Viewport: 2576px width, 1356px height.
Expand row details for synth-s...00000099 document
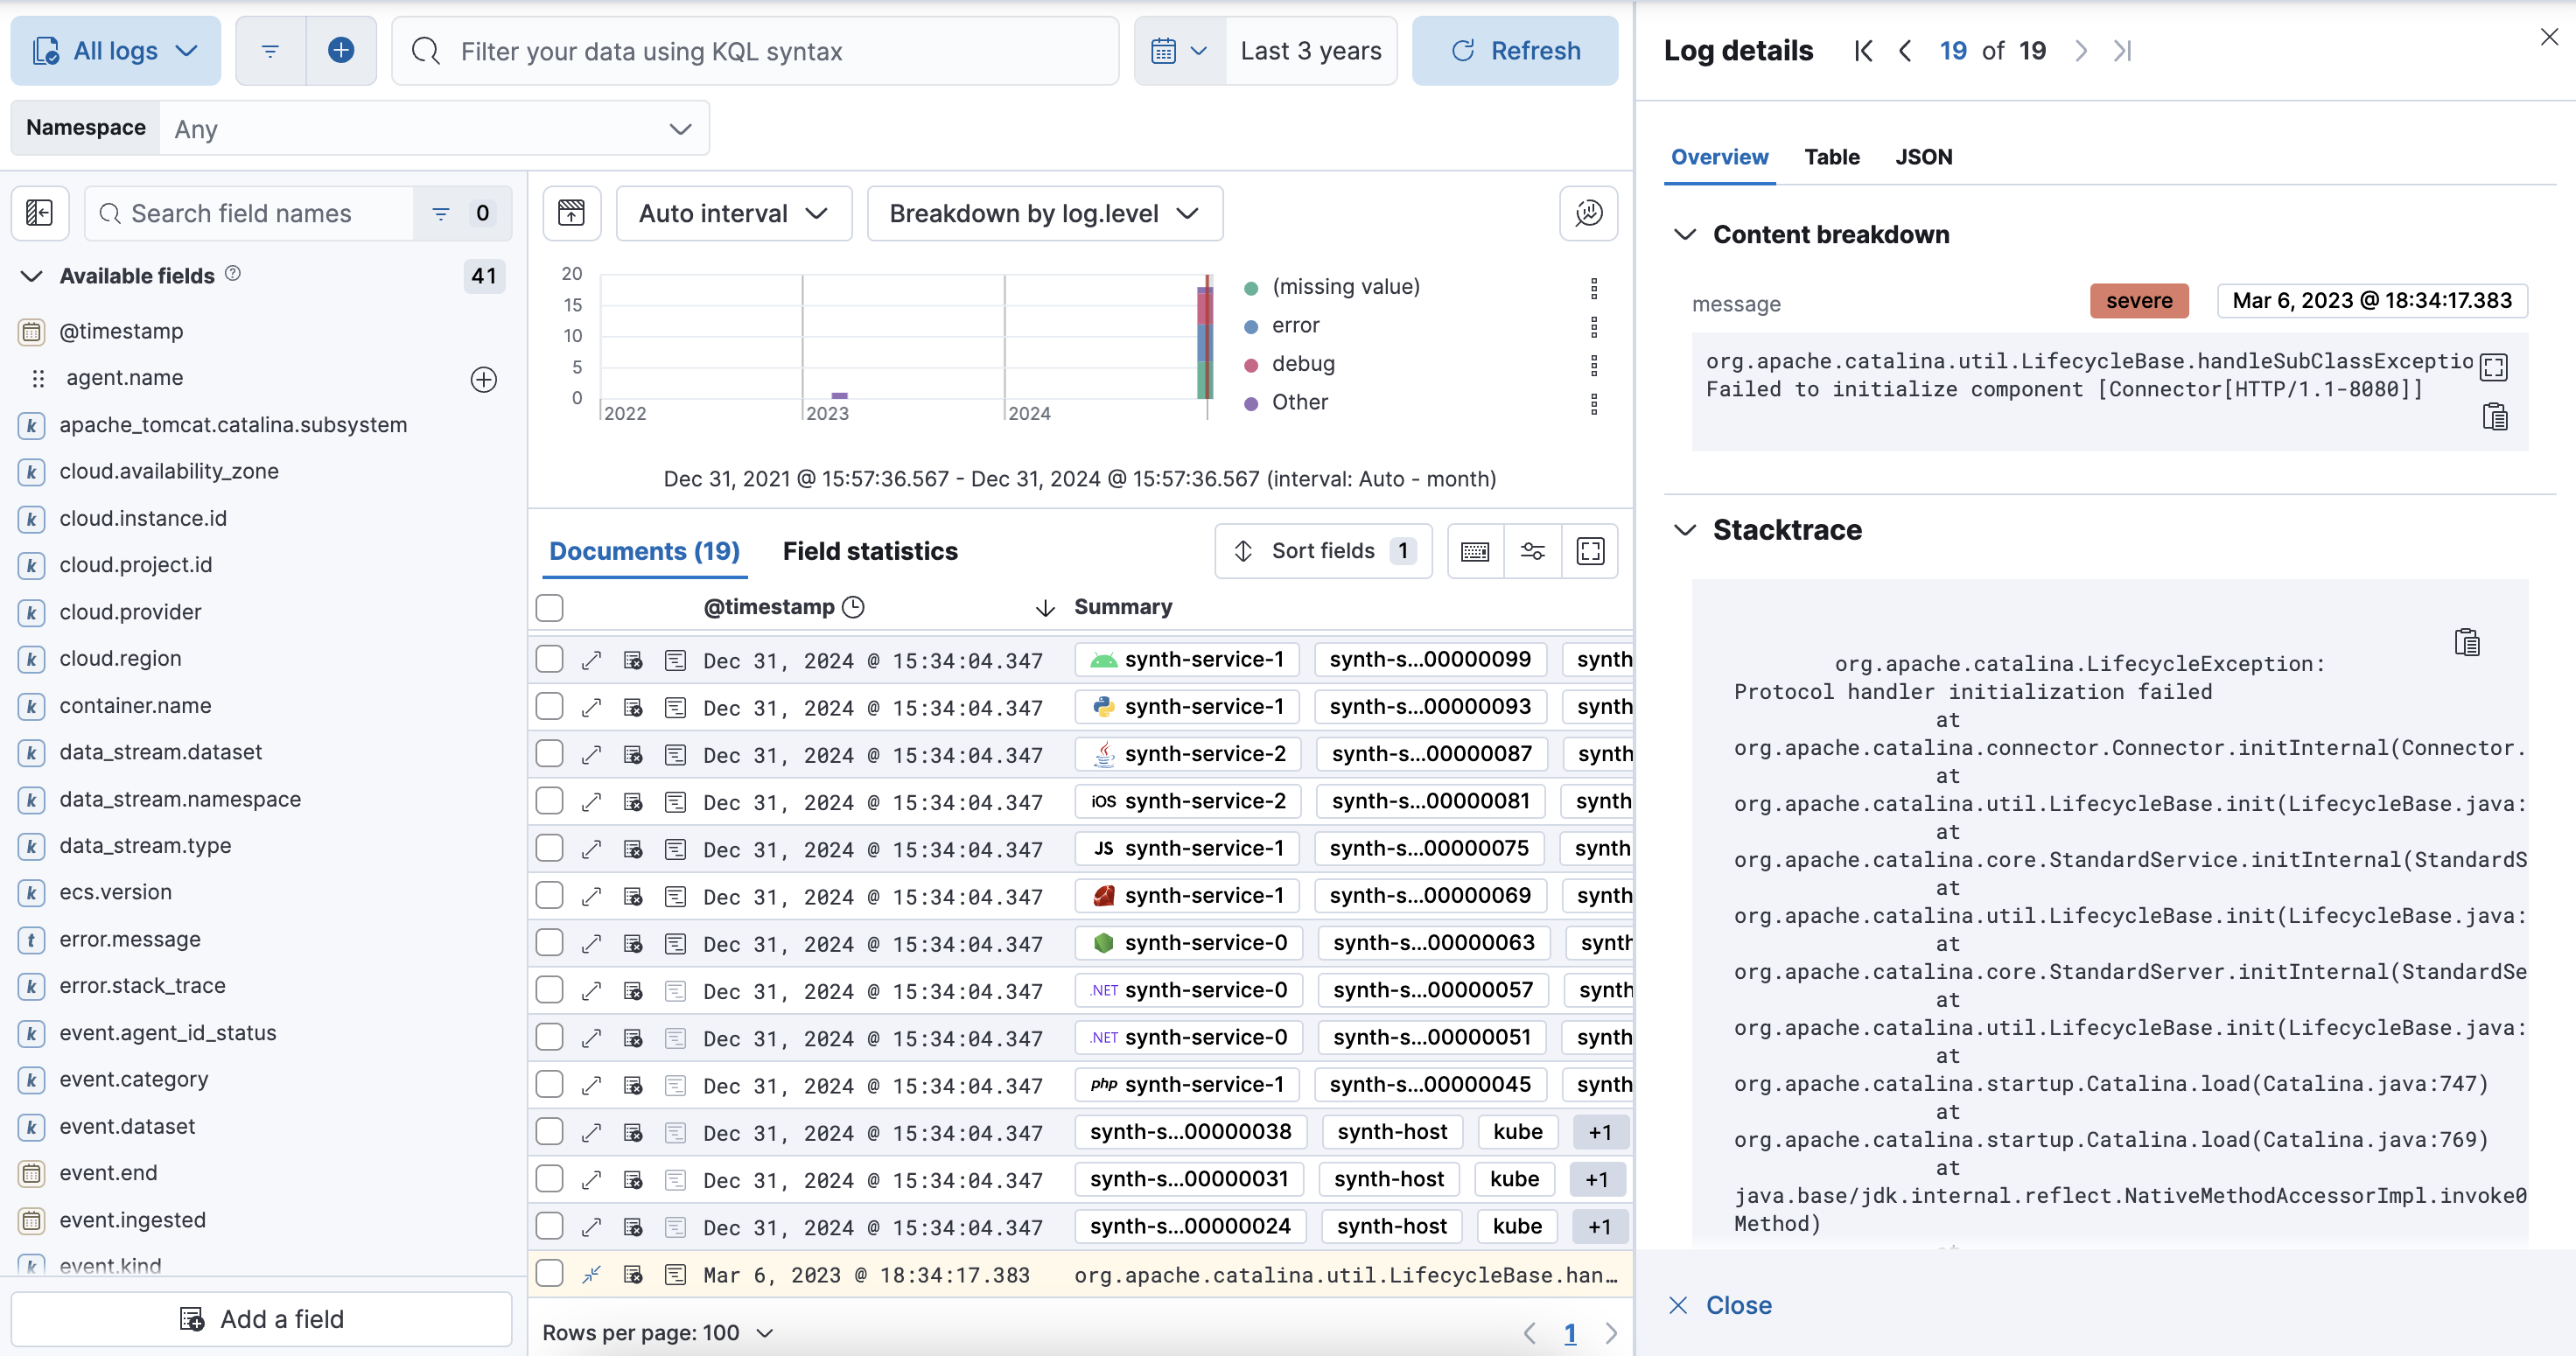tap(592, 660)
